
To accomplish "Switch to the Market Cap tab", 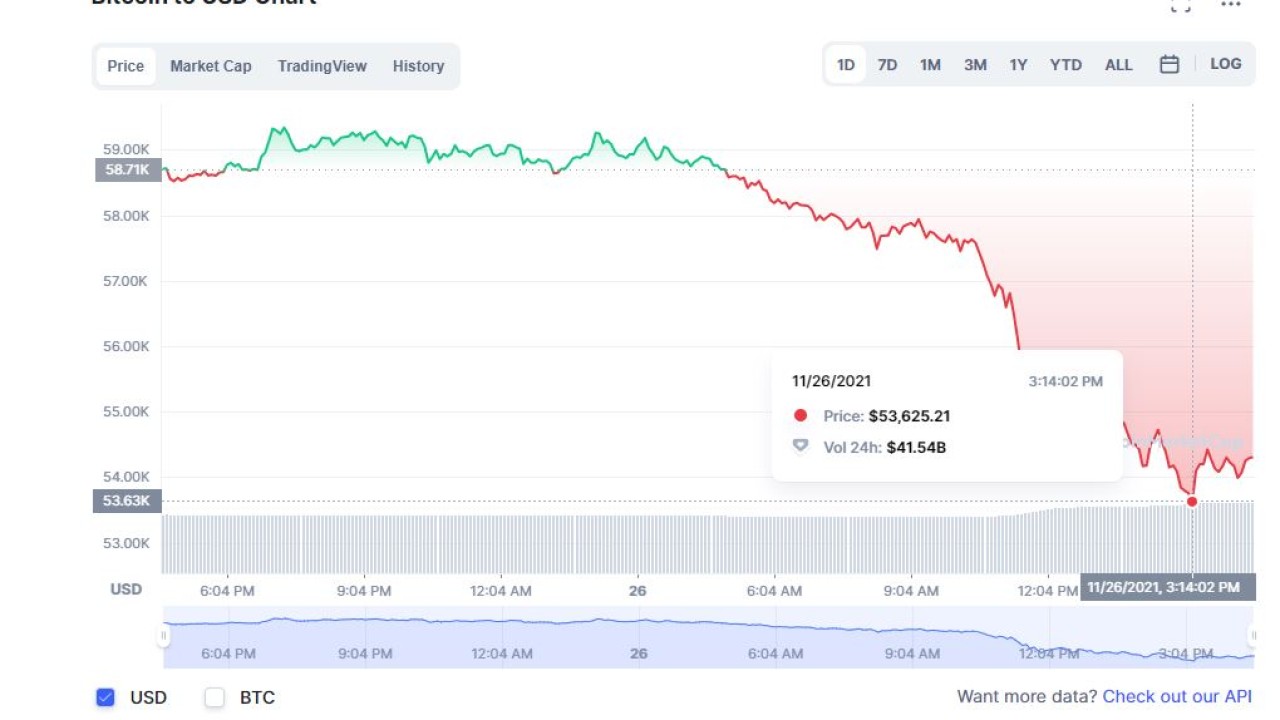I will [210, 66].
